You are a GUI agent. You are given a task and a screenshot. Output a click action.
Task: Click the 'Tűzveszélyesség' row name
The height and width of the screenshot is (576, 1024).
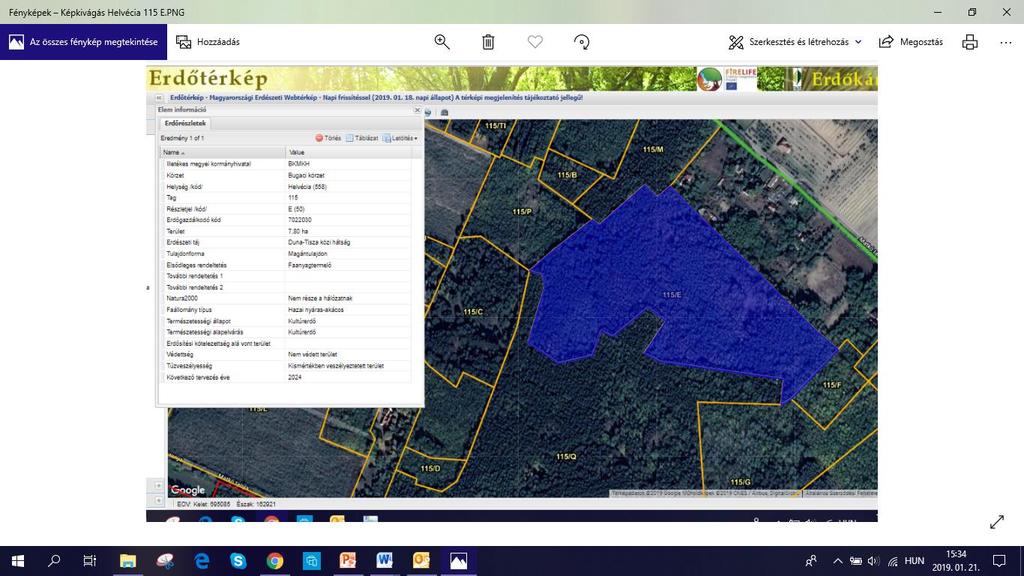coord(189,366)
